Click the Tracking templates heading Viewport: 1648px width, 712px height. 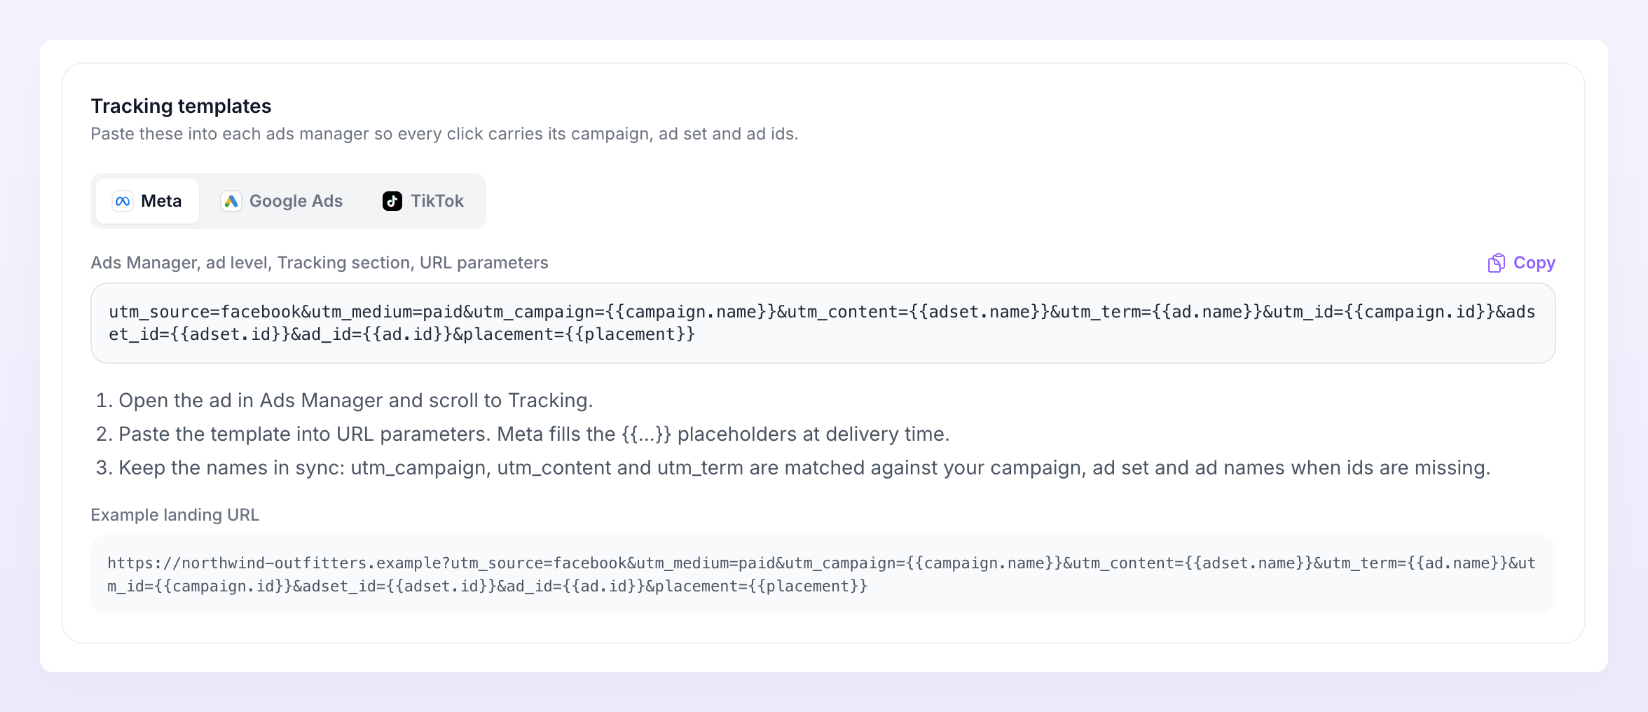point(181,106)
